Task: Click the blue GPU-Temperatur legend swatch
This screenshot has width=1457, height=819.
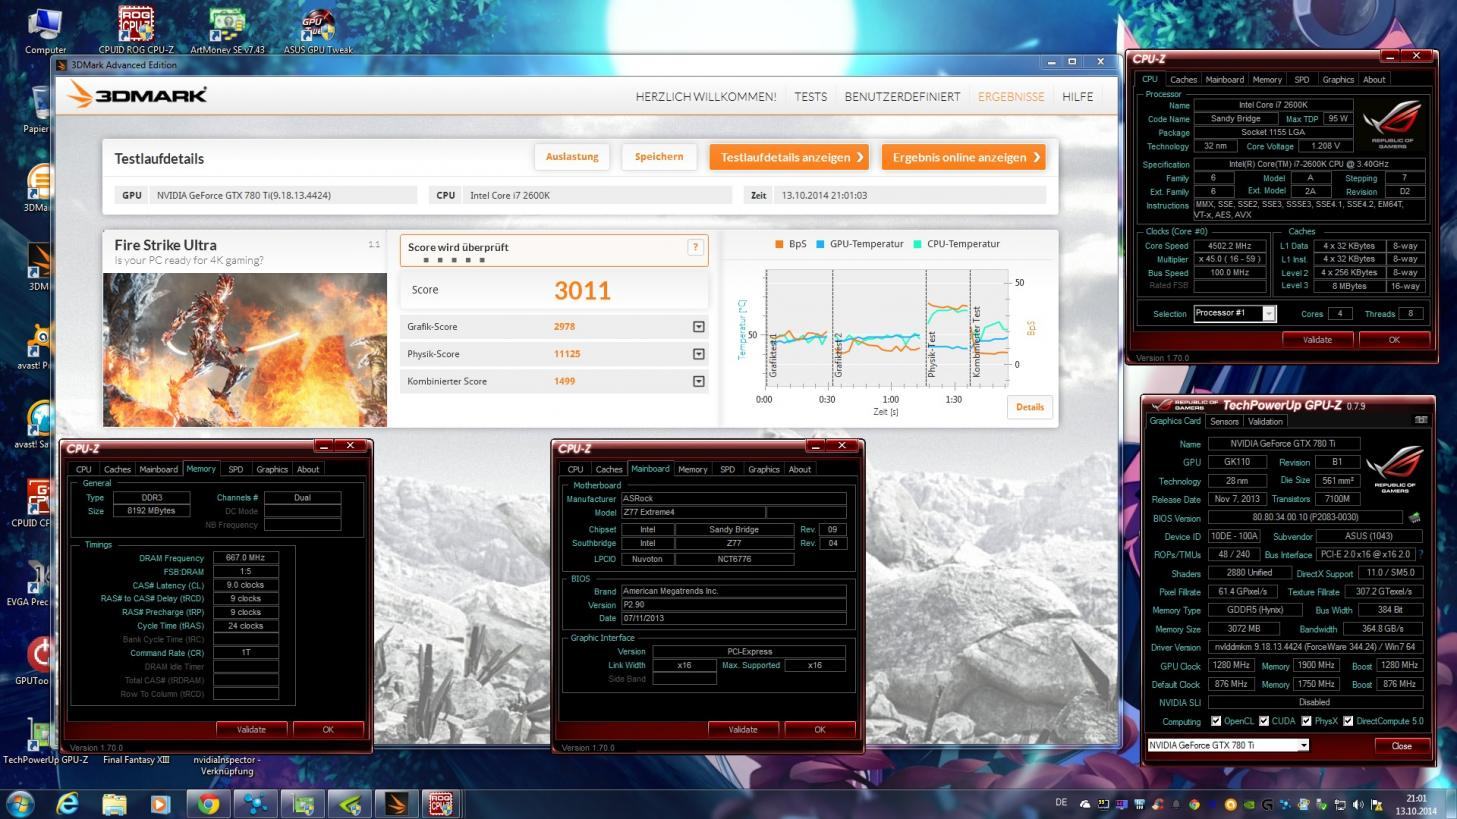Action: (x=821, y=244)
